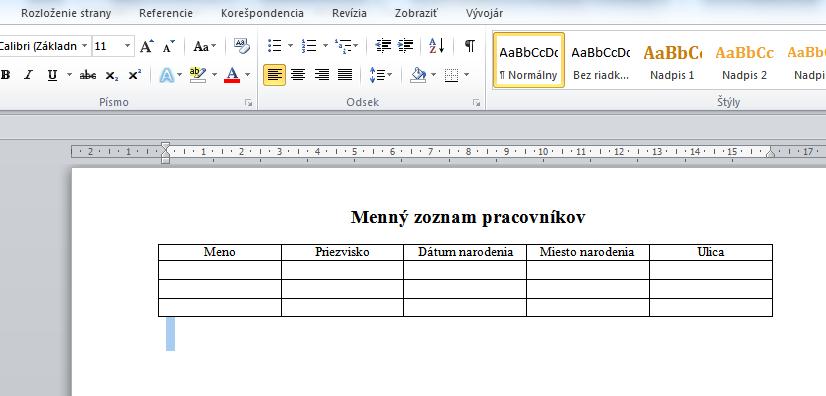Click the Shrink Font icon
Image resolution: width=826 pixels, height=396 pixels.
tap(168, 46)
